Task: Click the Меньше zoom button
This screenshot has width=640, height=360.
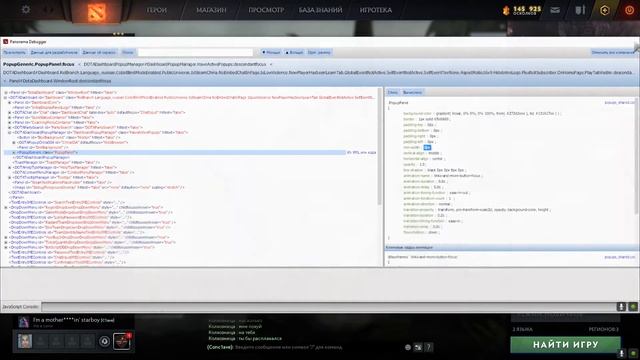Action: tap(271, 53)
